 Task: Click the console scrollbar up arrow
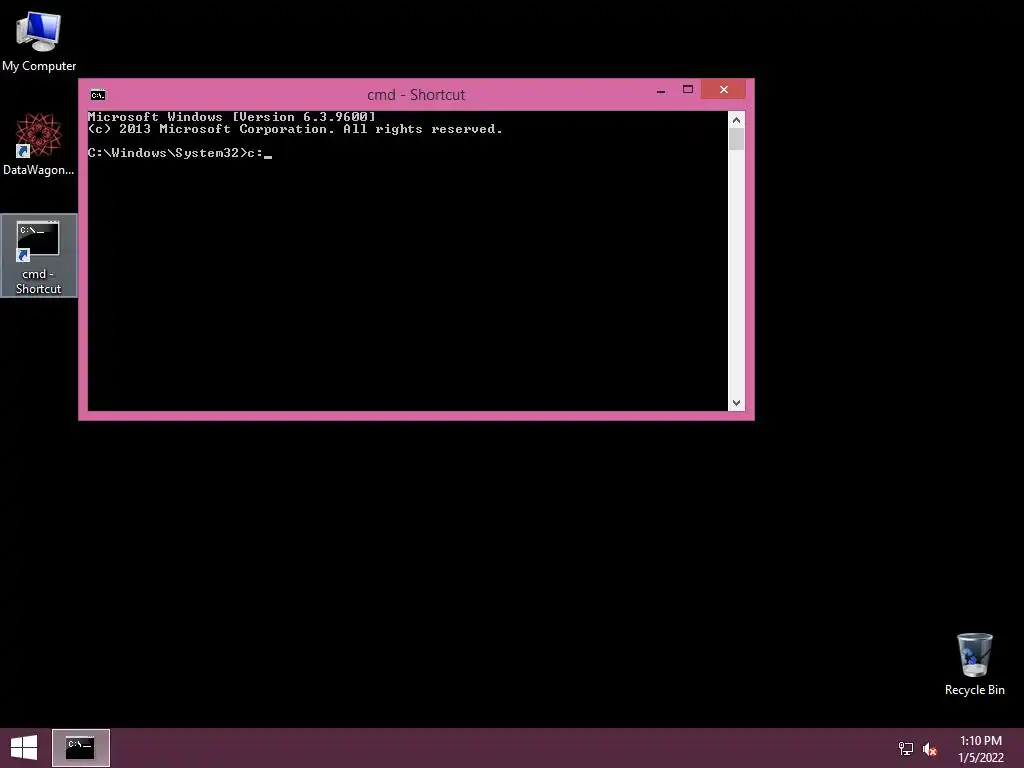click(737, 120)
